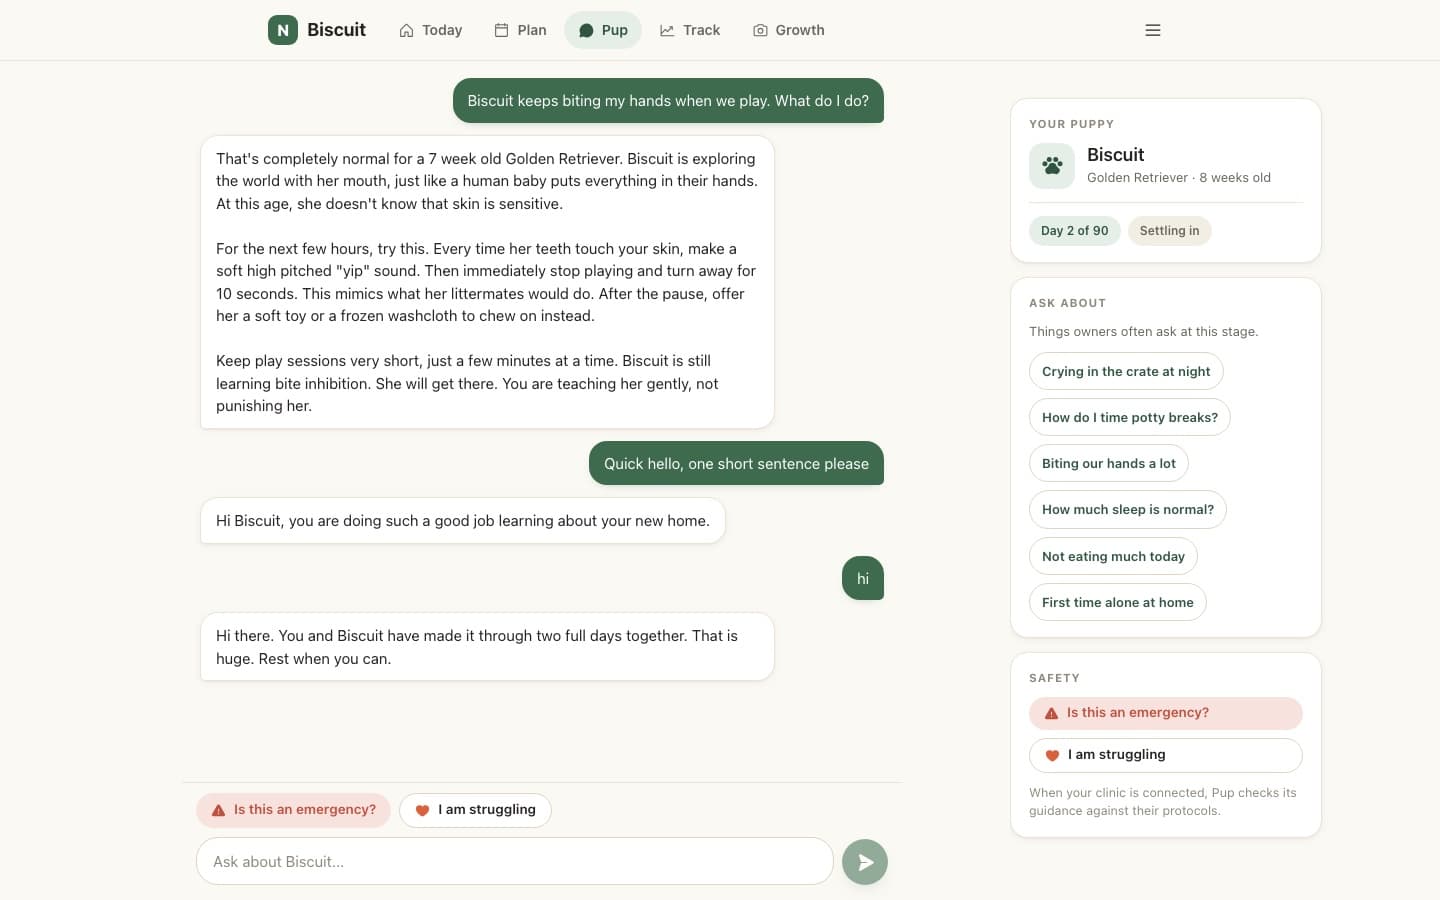The height and width of the screenshot is (900, 1440).
Task: Ask about 'First time alone at home'
Action: [x=1118, y=602]
